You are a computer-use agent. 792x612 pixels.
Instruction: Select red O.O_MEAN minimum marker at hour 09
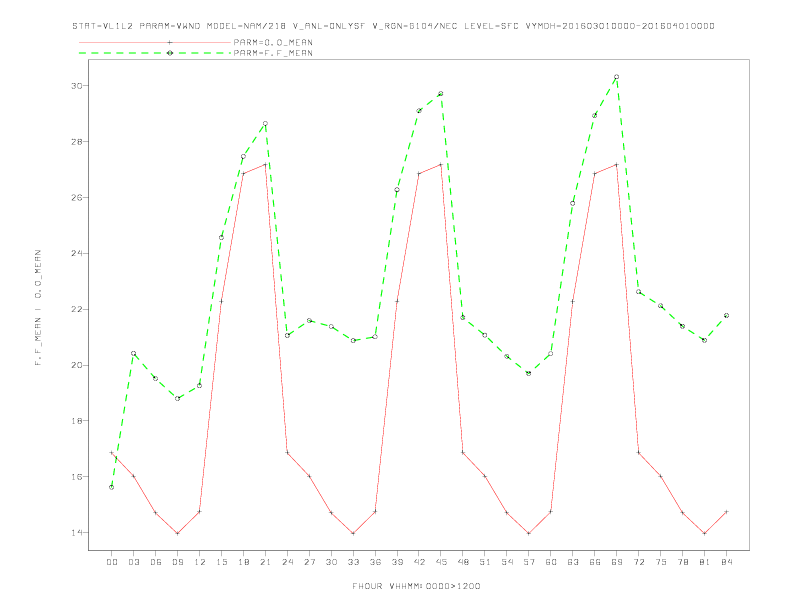coord(177,533)
